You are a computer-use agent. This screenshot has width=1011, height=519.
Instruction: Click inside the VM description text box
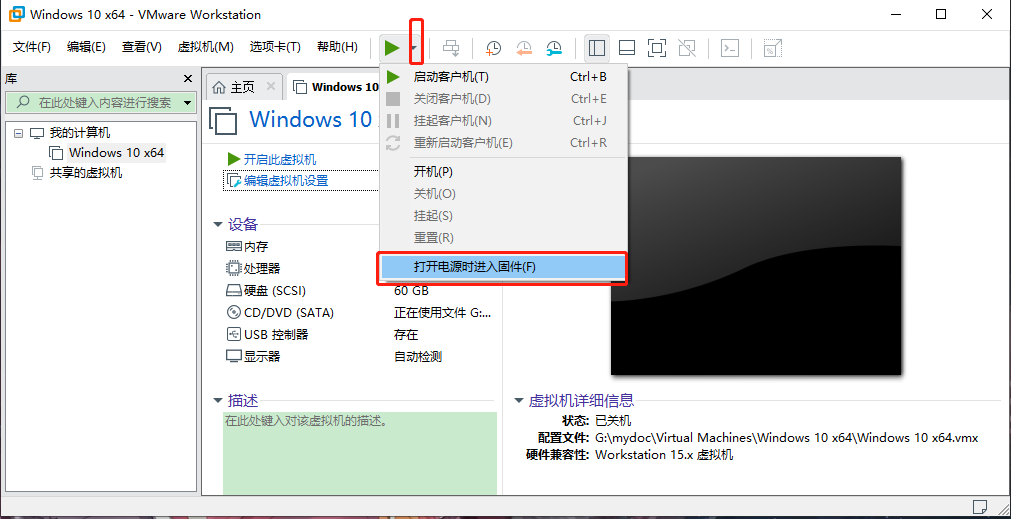360,454
